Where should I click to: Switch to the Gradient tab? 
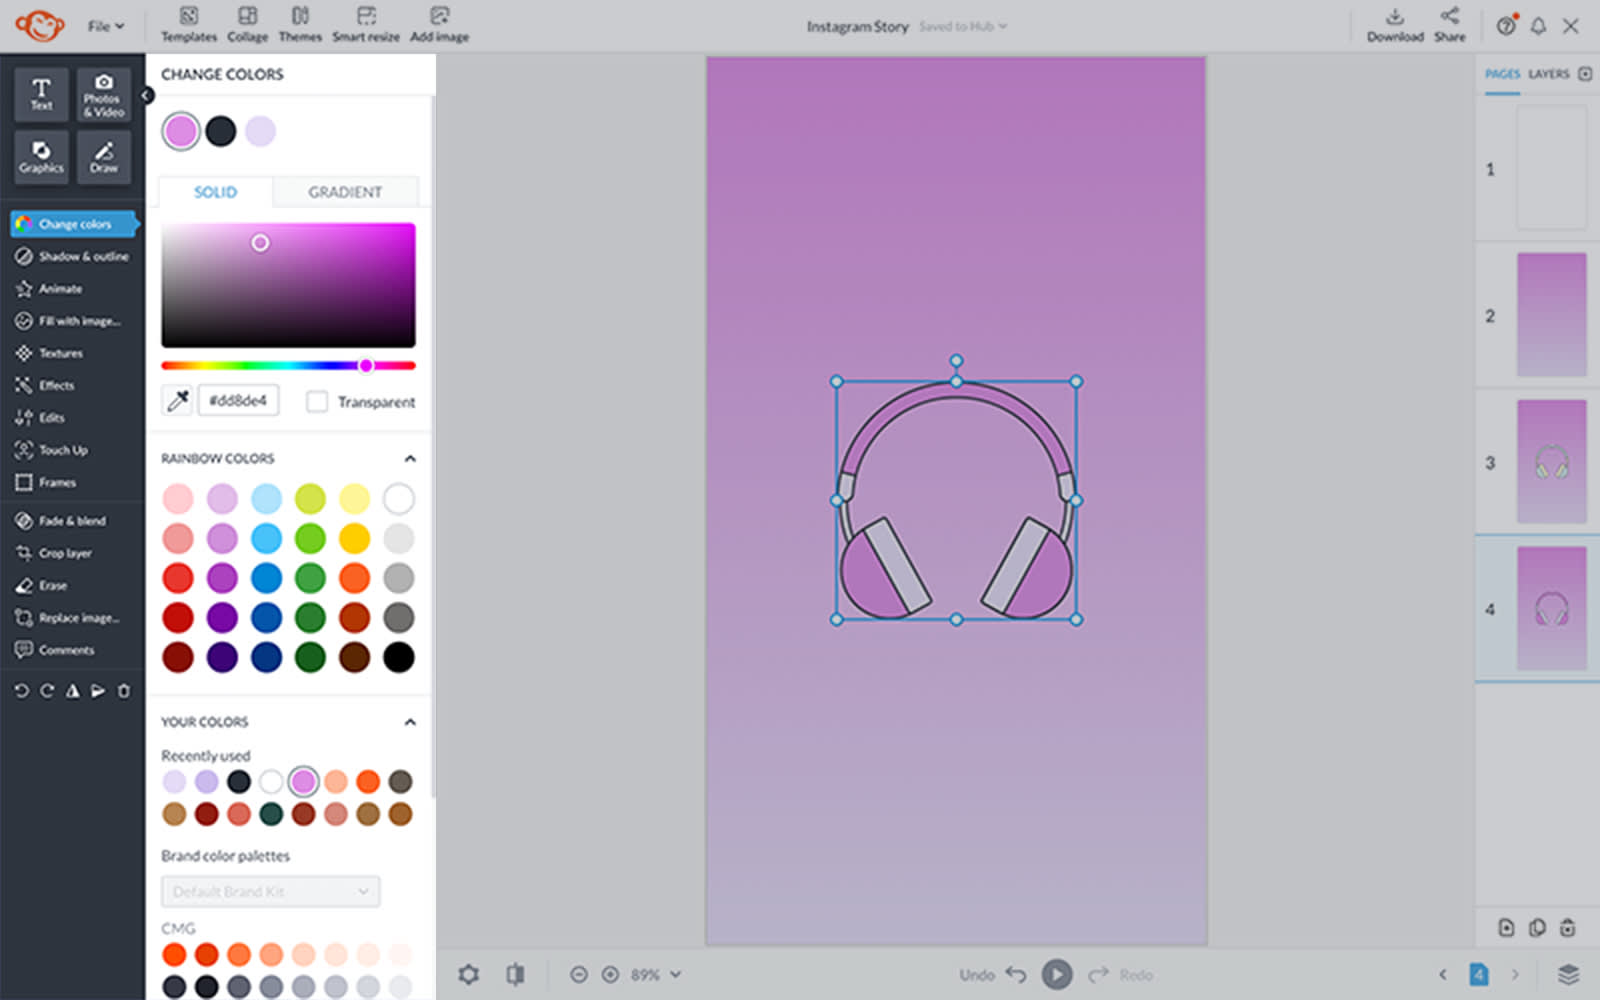[x=345, y=192]
